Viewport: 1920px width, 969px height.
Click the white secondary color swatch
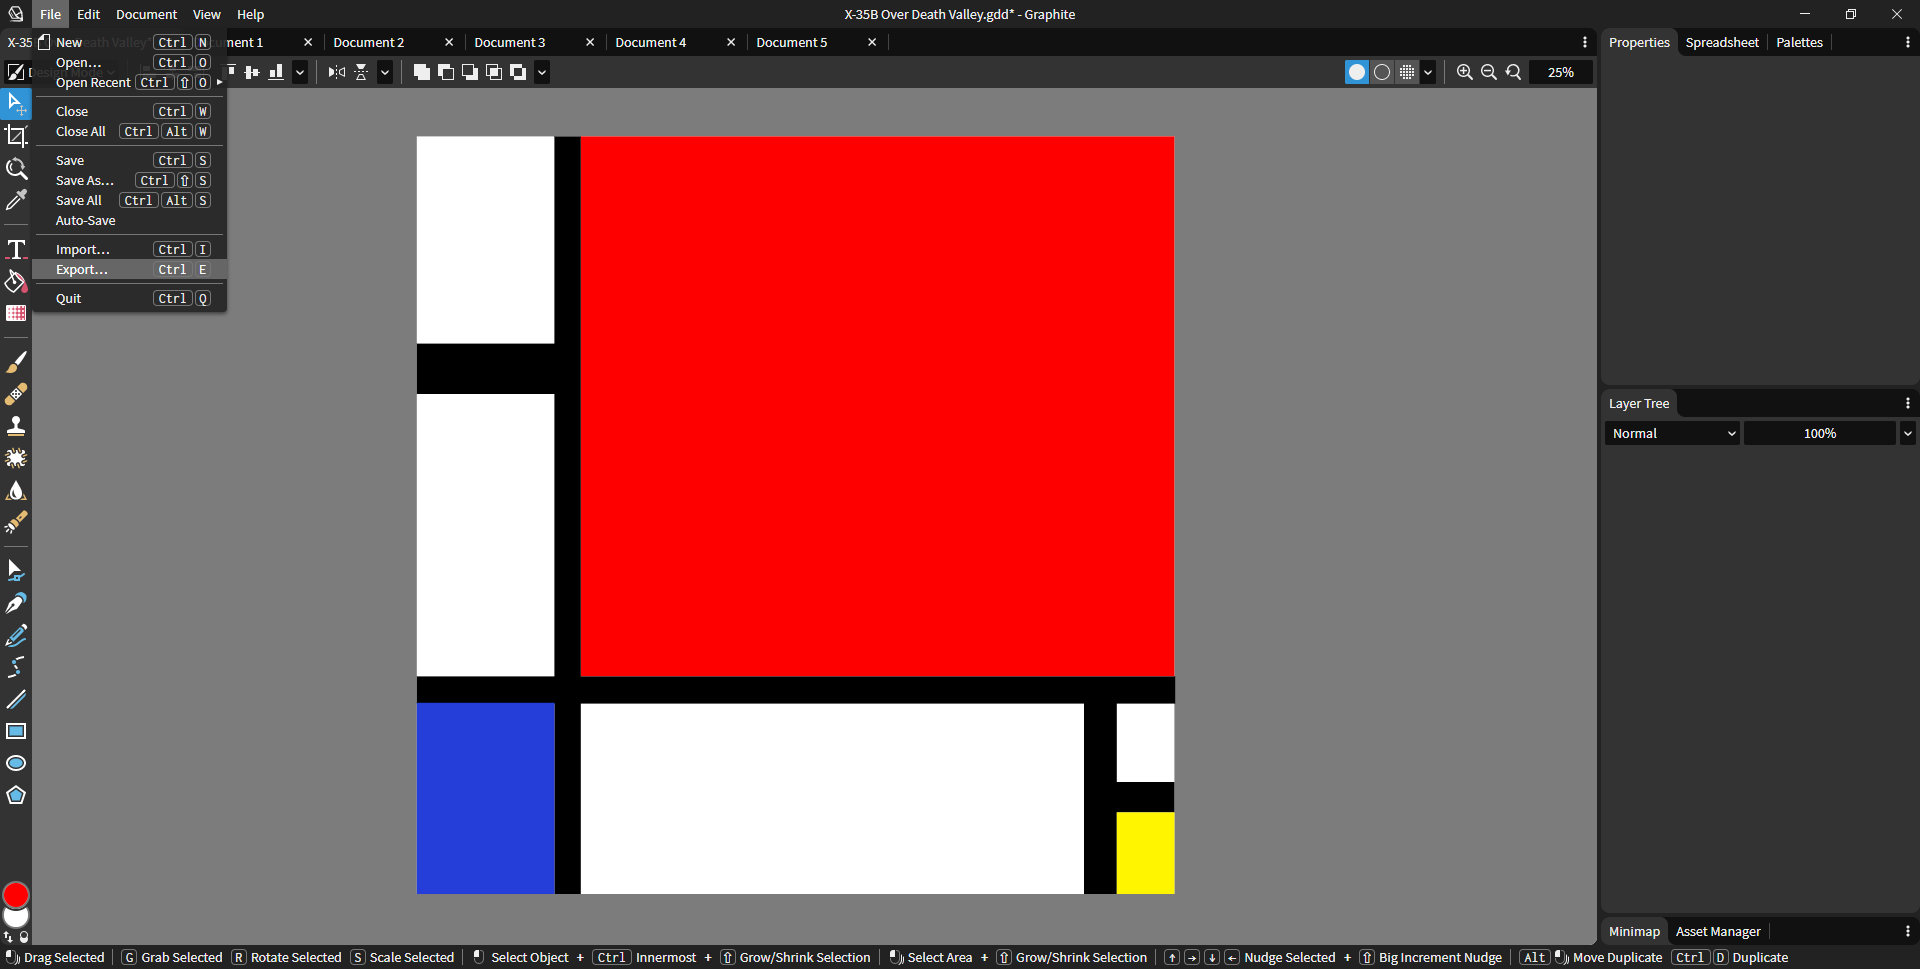point(16,918)
